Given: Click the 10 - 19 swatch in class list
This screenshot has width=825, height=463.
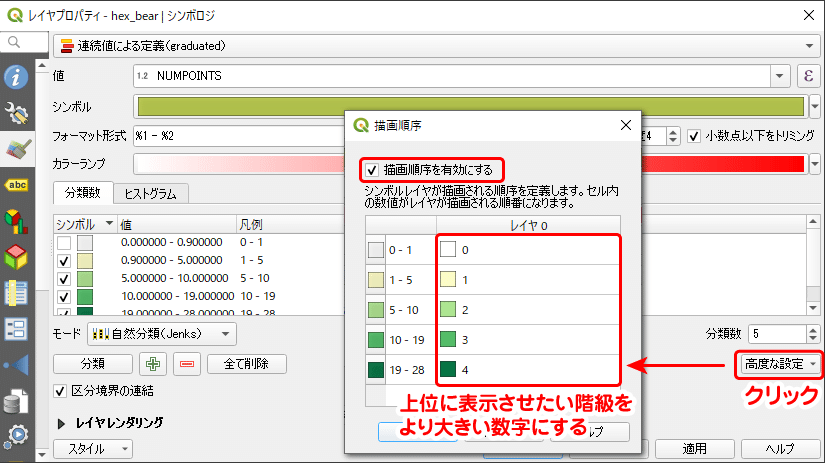Looking at the screenshot, I should 85,296.
